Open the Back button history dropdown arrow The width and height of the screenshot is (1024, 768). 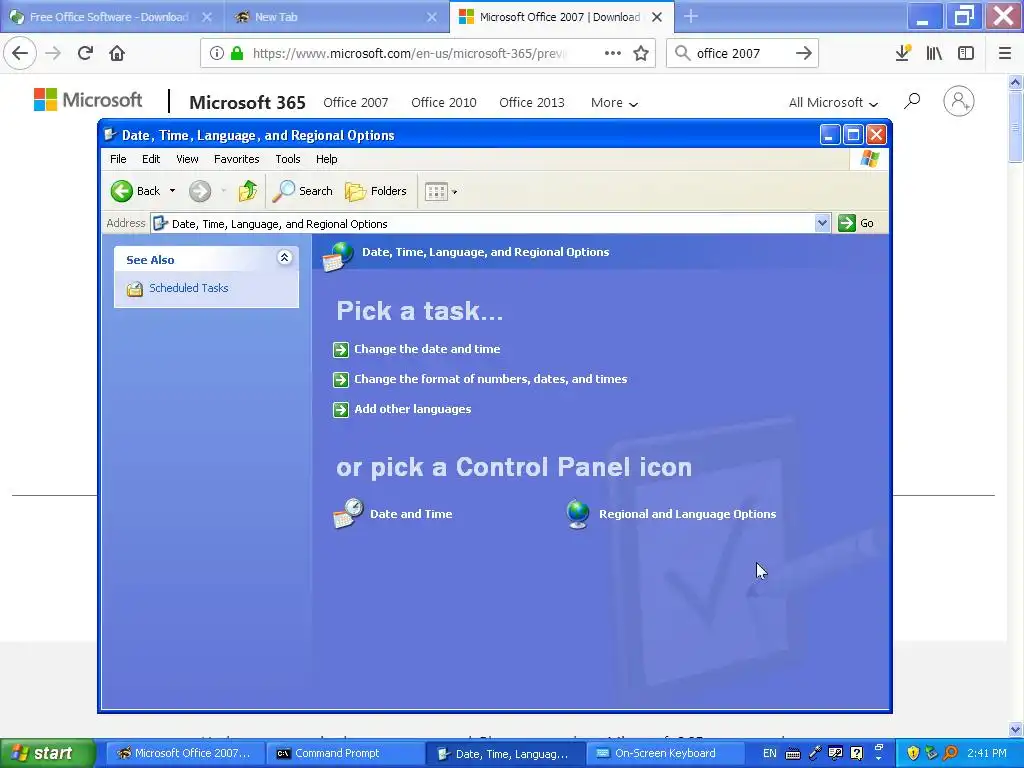172,191
